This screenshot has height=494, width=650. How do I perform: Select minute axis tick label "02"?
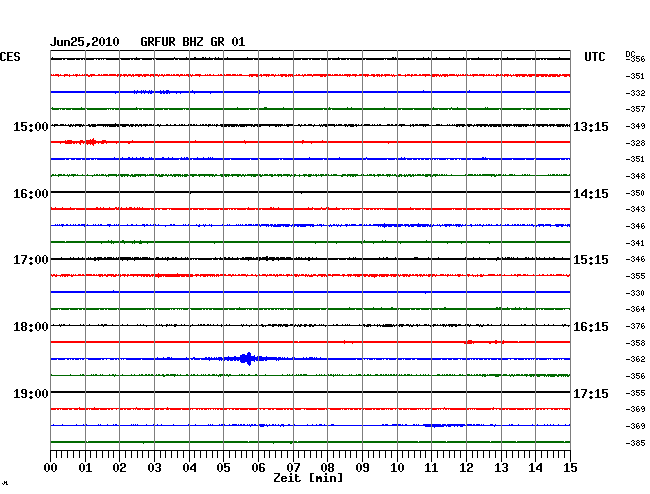(x=119, y=468)
